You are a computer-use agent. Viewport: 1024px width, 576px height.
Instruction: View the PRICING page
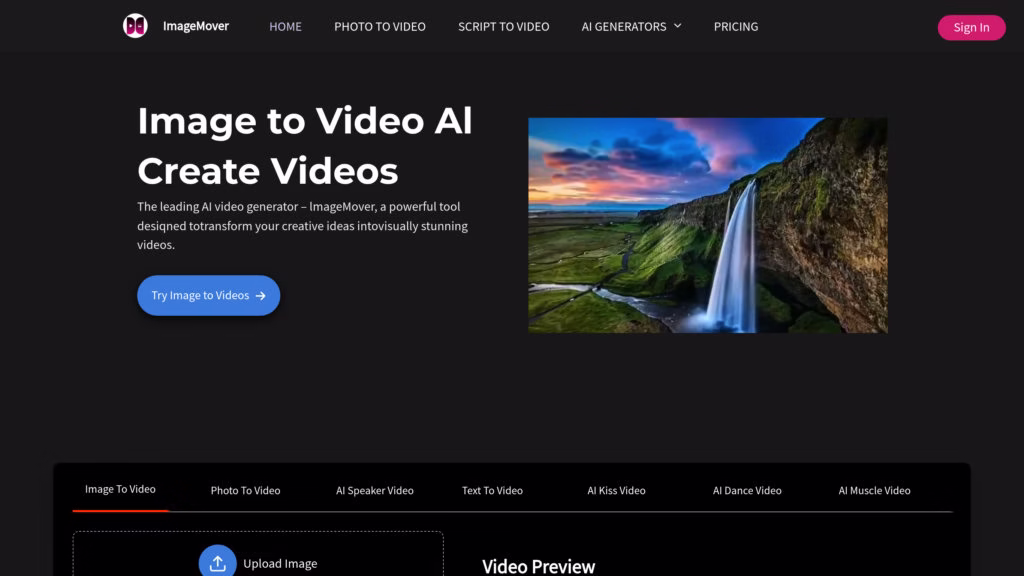736,27
